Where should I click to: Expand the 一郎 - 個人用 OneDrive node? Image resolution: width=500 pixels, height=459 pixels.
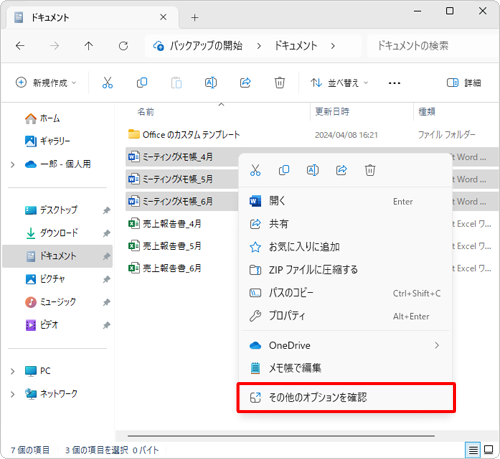13,164
